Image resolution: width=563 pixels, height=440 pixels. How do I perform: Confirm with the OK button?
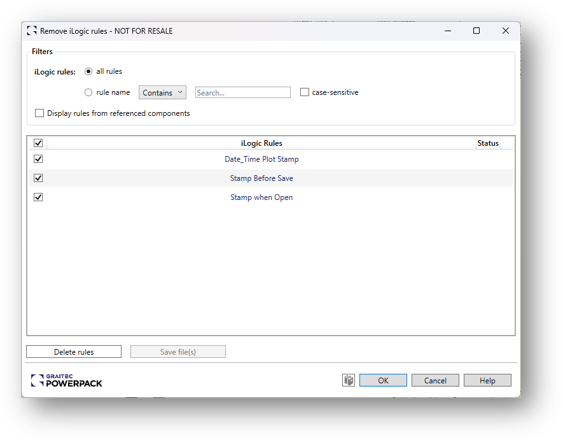click(383, 380)
